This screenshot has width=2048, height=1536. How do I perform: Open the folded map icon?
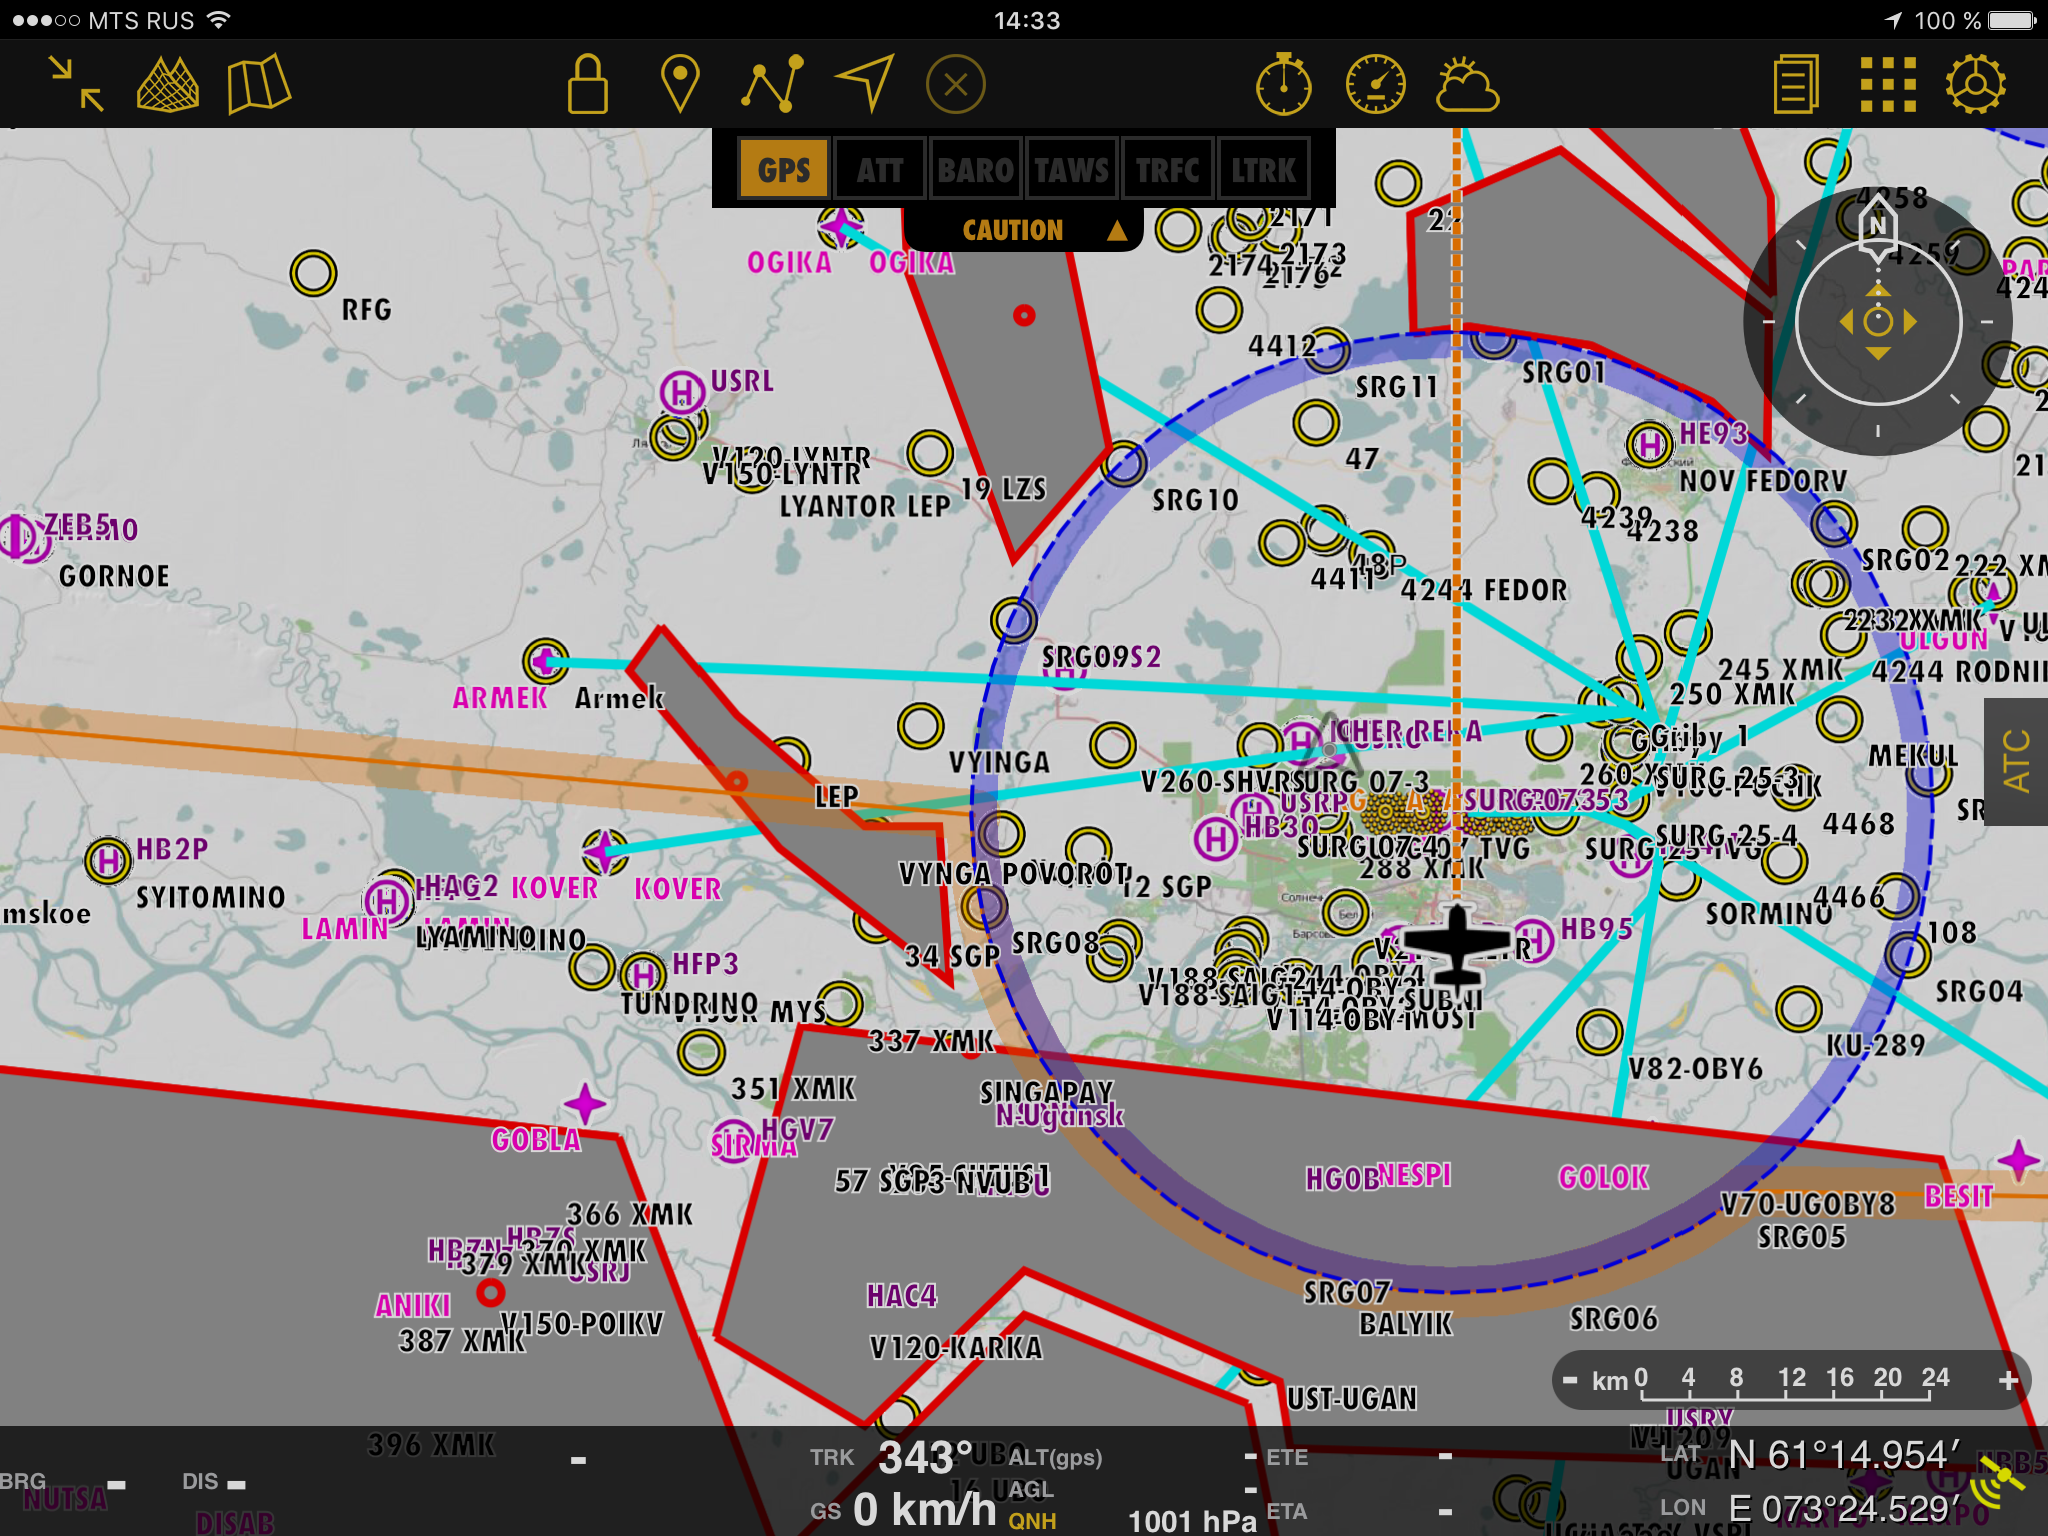coord(258,84)
